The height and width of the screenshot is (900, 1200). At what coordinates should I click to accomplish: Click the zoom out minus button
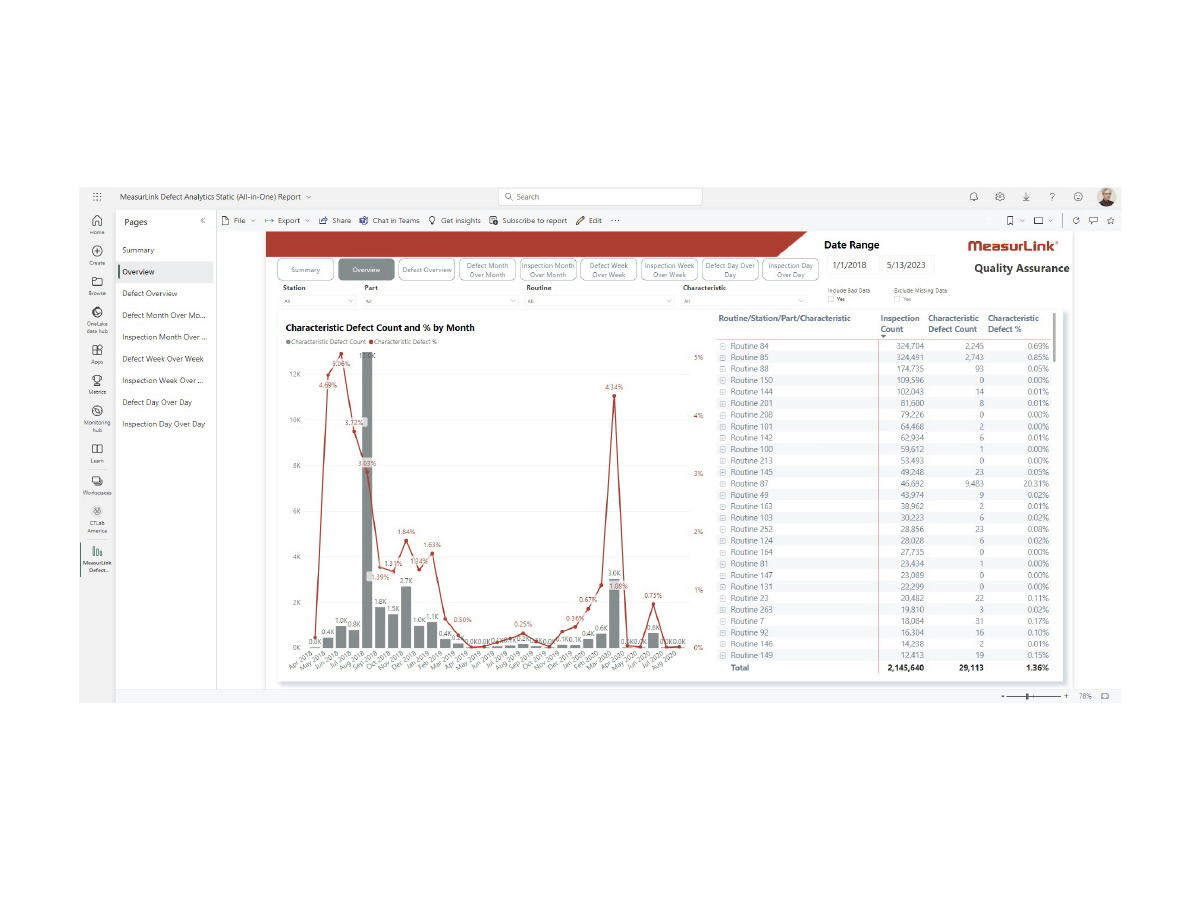pos(1002,695)
